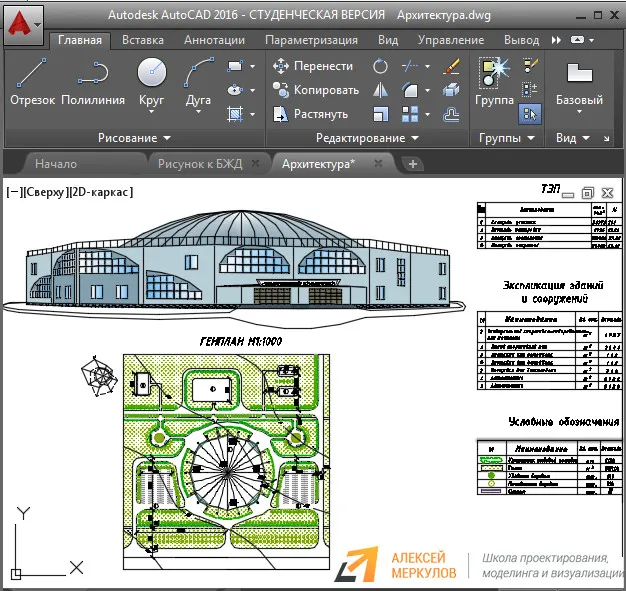
Task: Select the Круг circle tool
Action: (151, 80)
